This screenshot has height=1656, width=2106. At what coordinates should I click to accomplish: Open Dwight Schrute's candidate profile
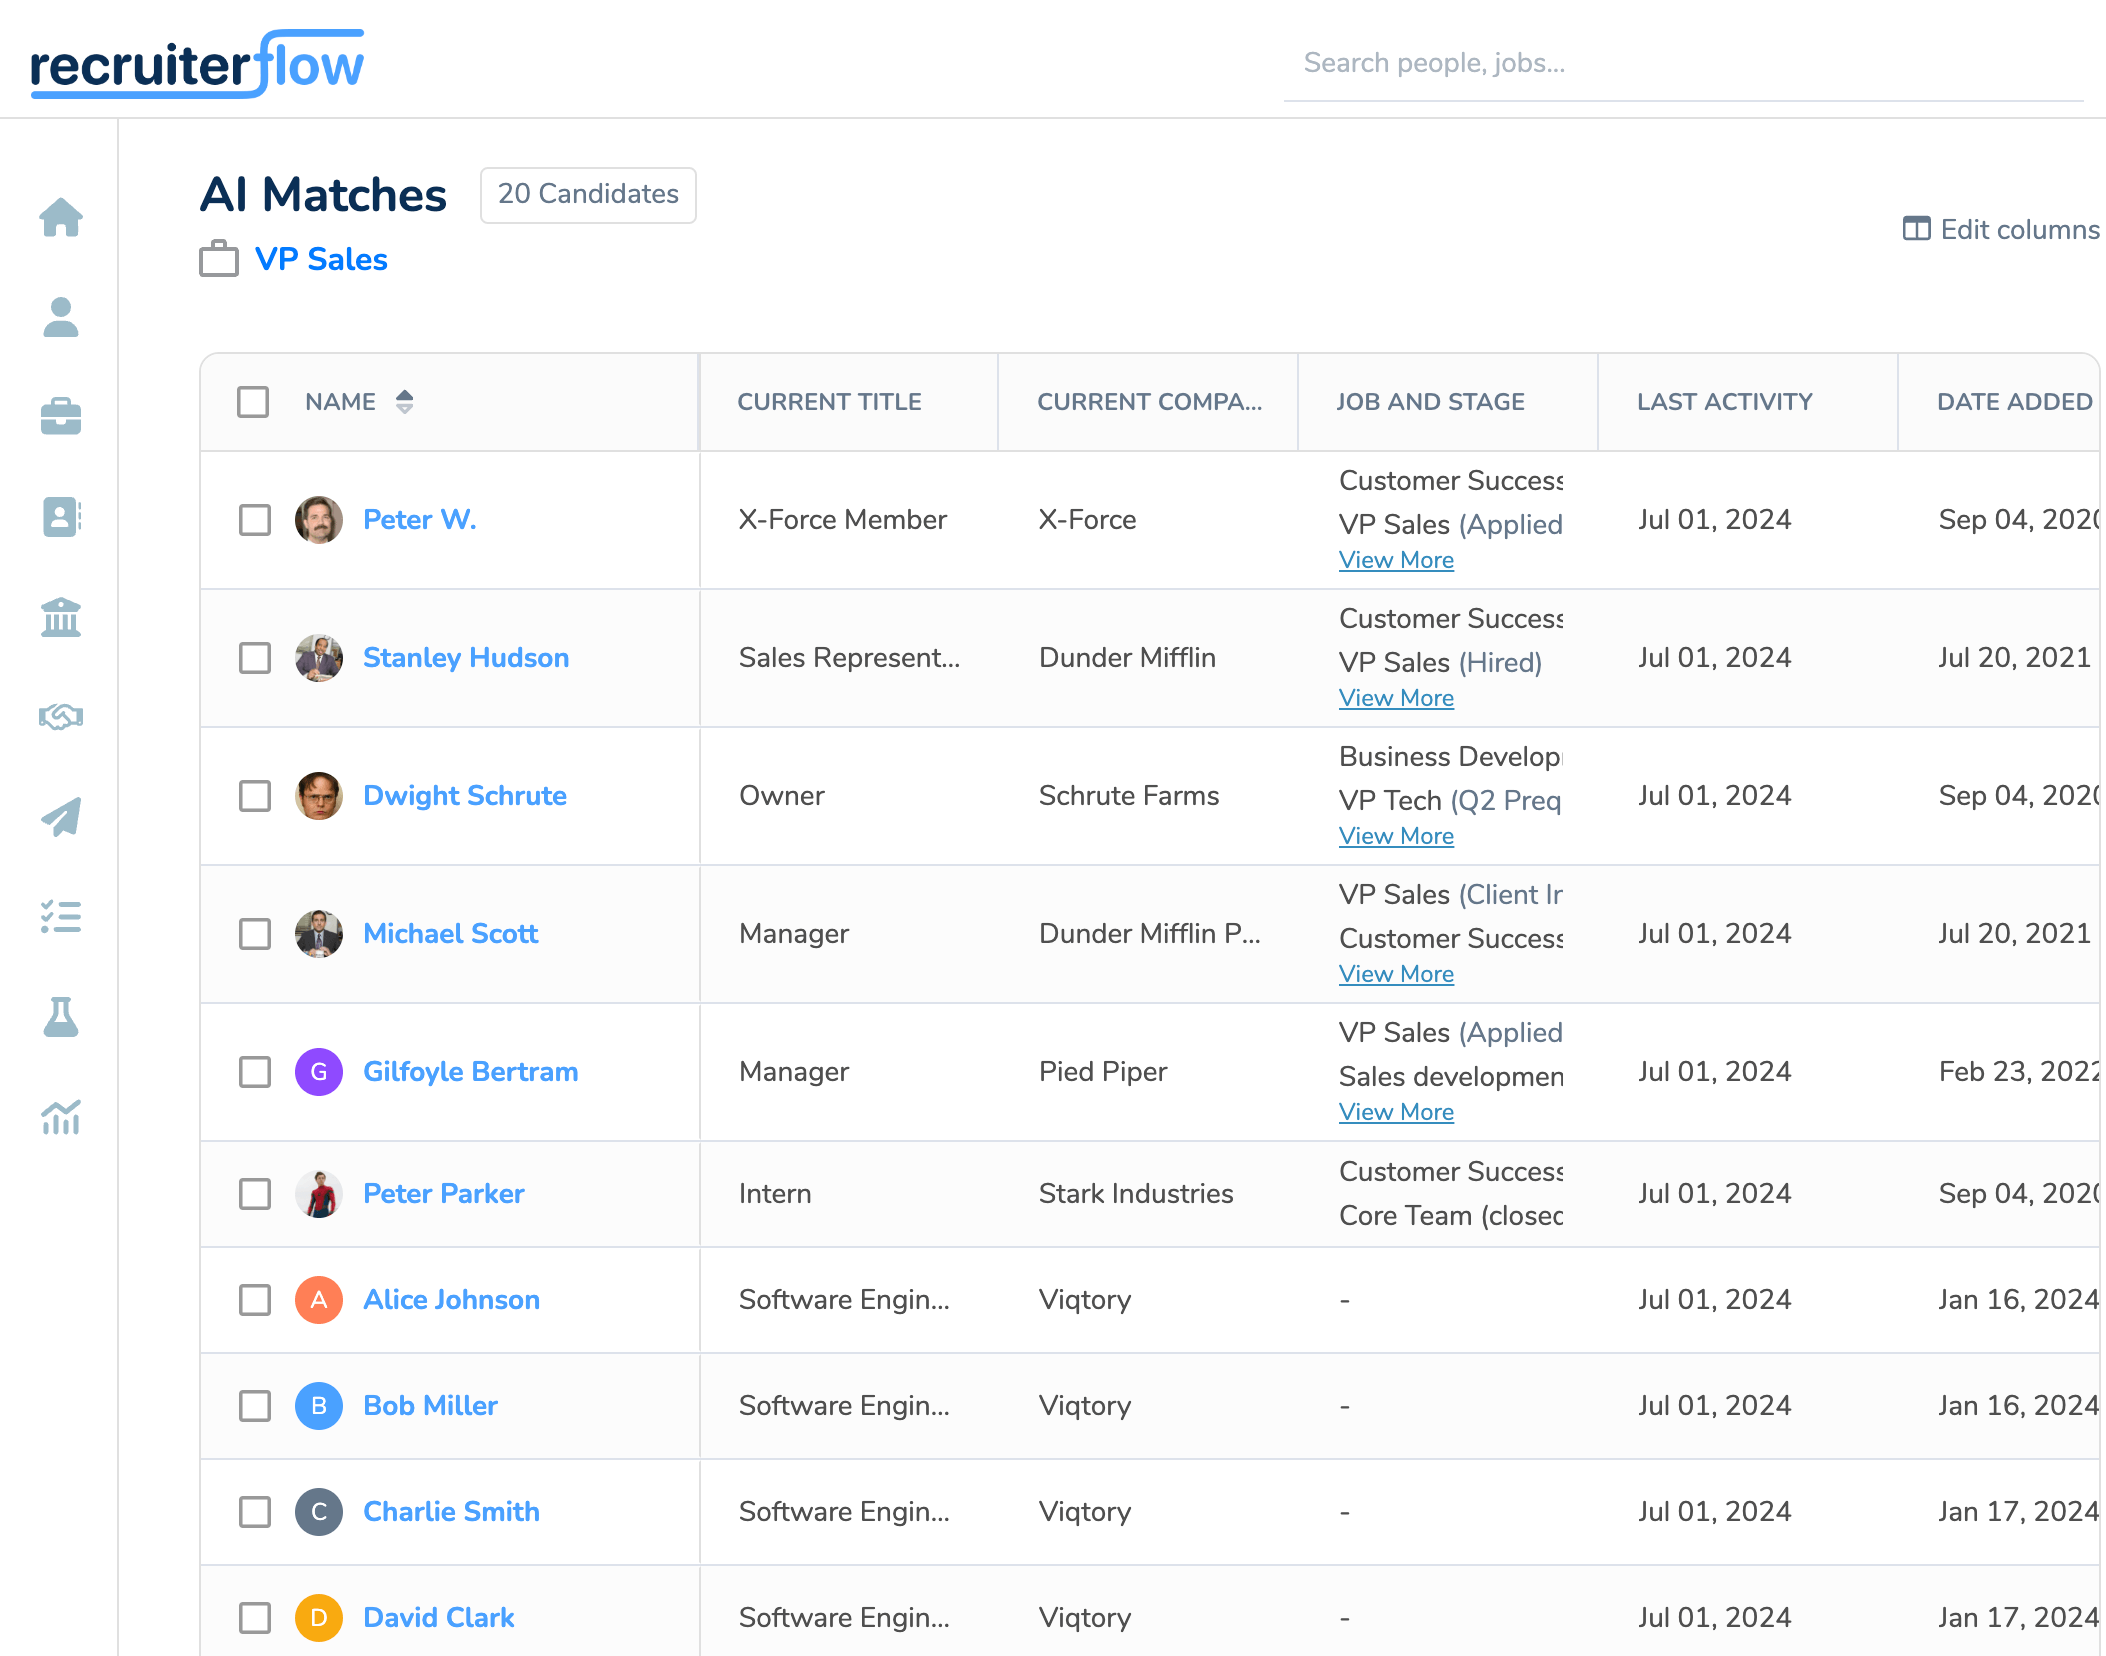tap(464, 796)
